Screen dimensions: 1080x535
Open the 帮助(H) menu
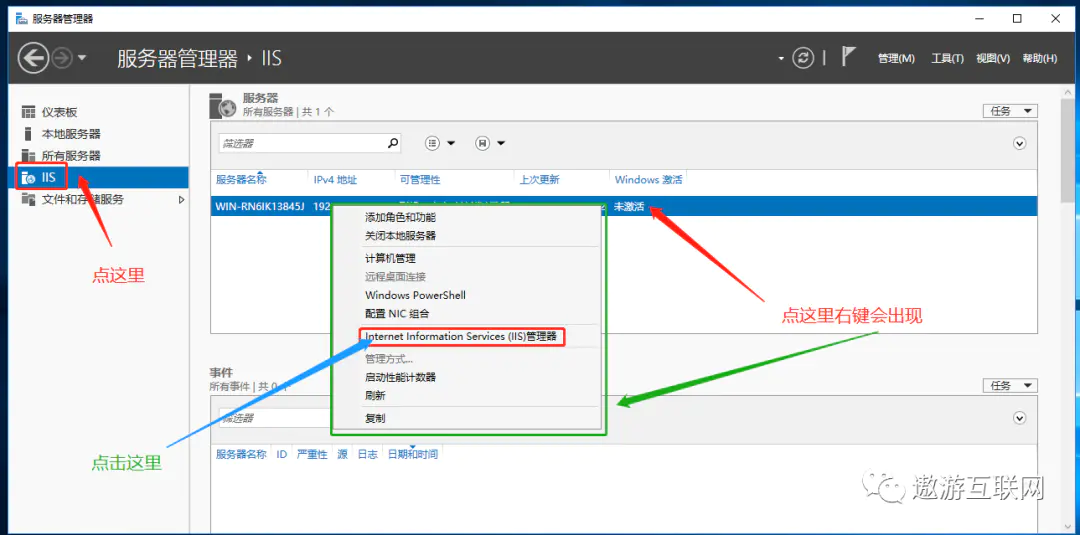click(x=1039, y=59)
